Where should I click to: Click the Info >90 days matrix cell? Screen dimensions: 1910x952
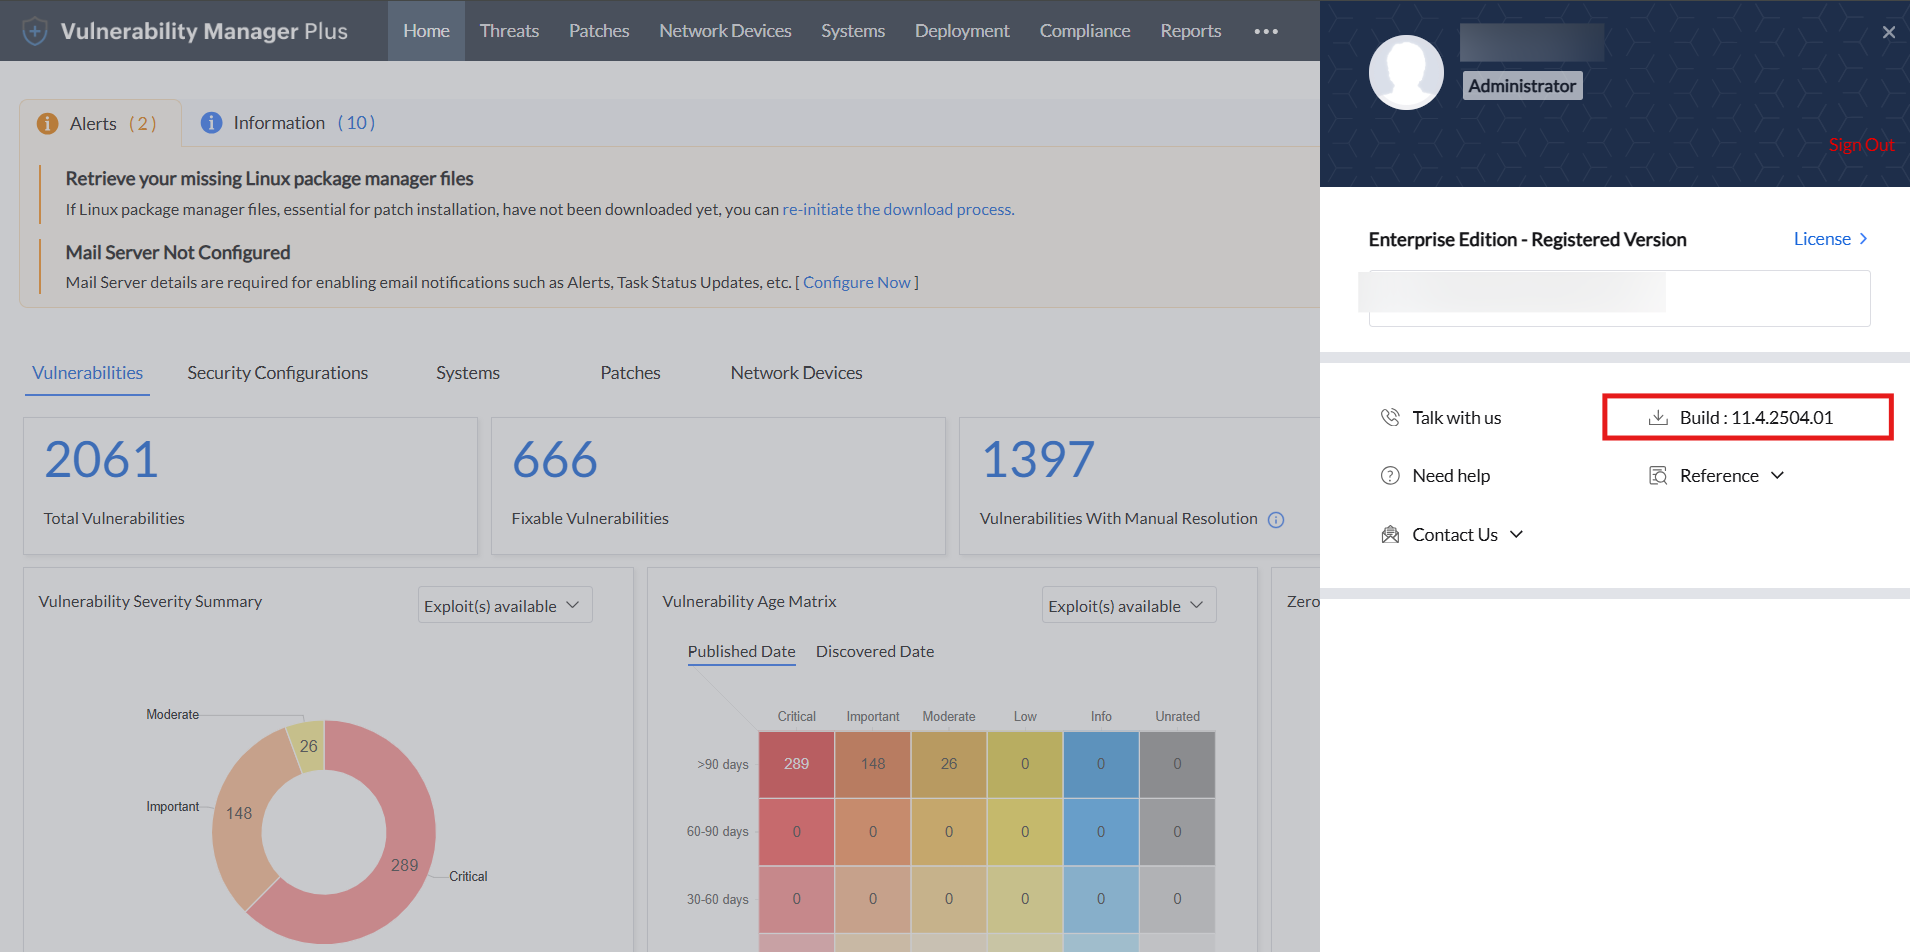tap(1101, 764)
